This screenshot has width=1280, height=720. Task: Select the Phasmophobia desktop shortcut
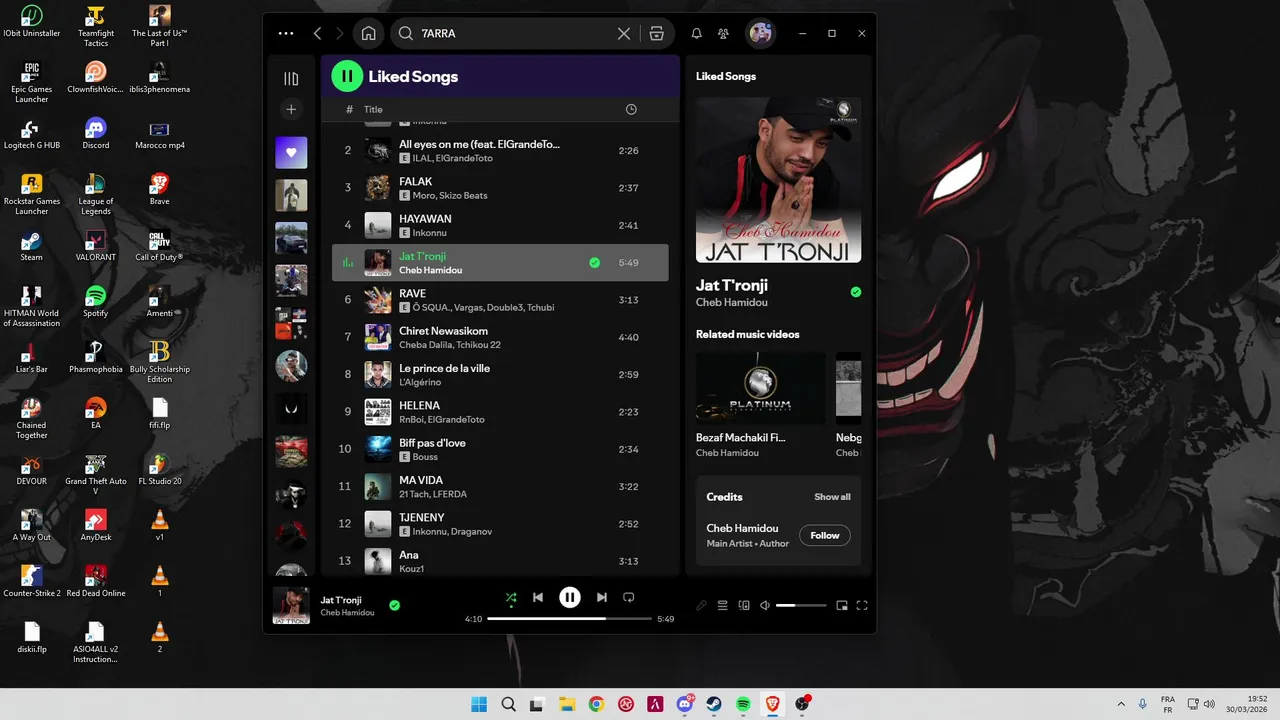coord(95,356)
